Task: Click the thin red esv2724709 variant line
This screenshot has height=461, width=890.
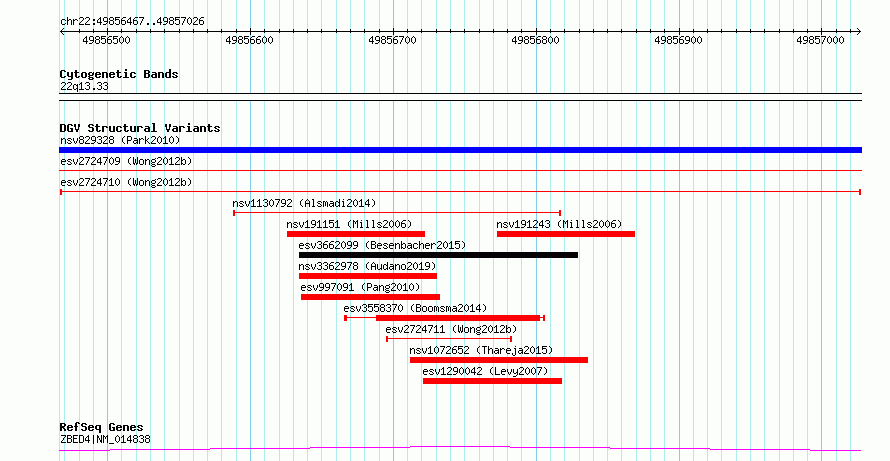Action: (x=460, y=170)
